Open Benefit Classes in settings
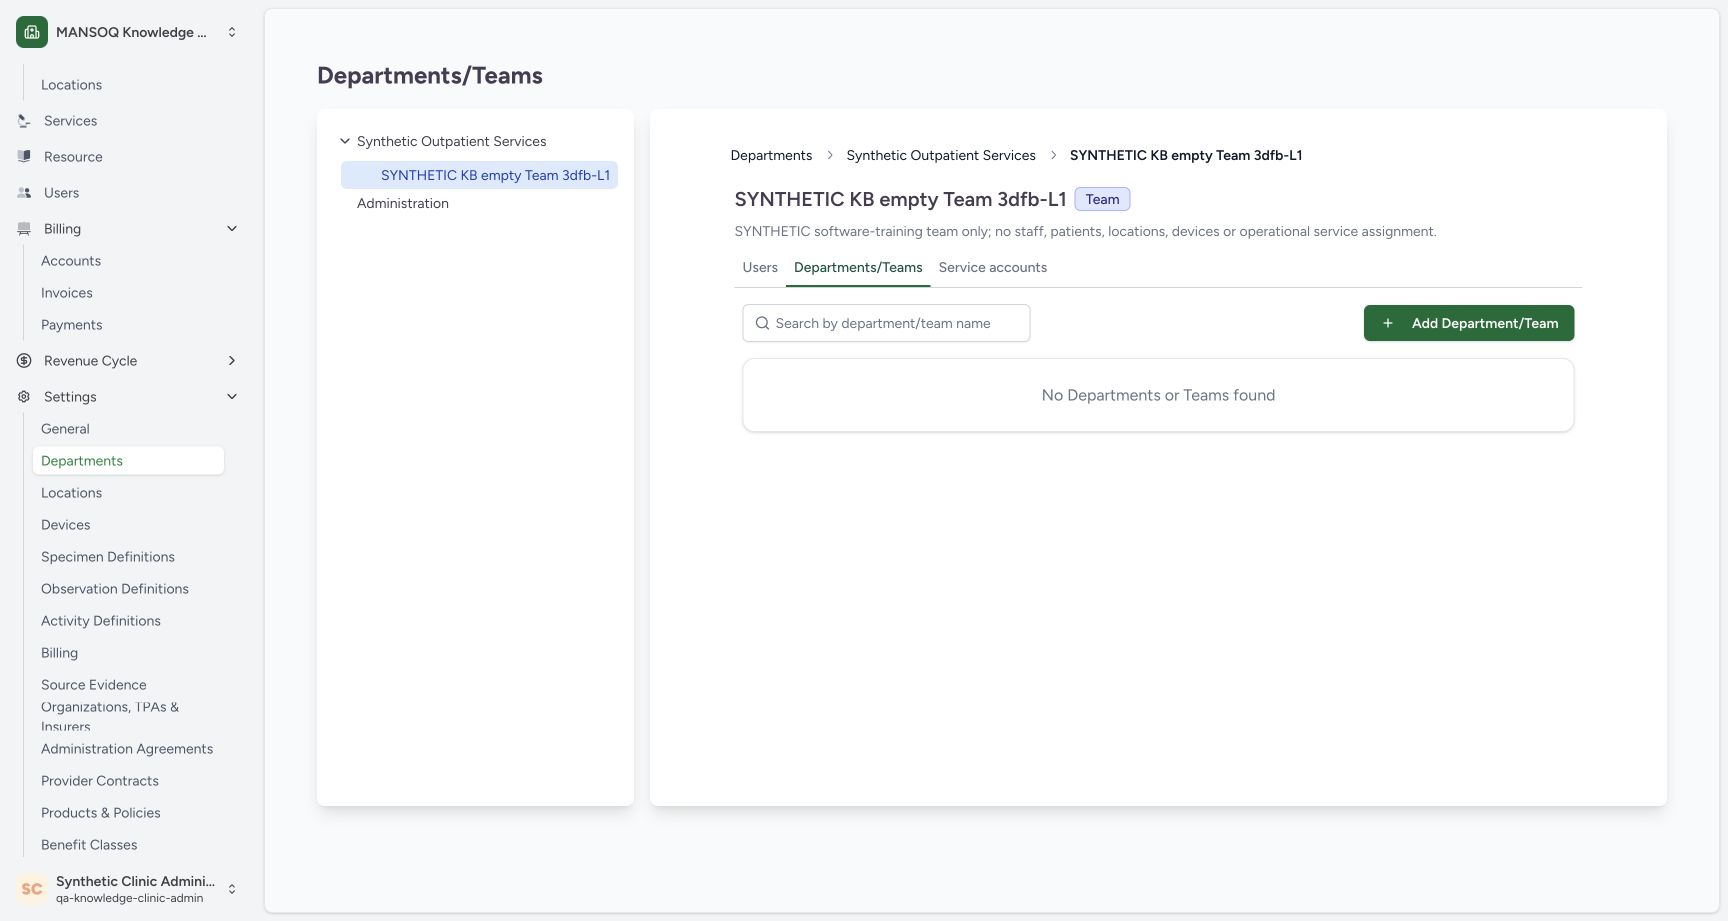 (89, 845)
